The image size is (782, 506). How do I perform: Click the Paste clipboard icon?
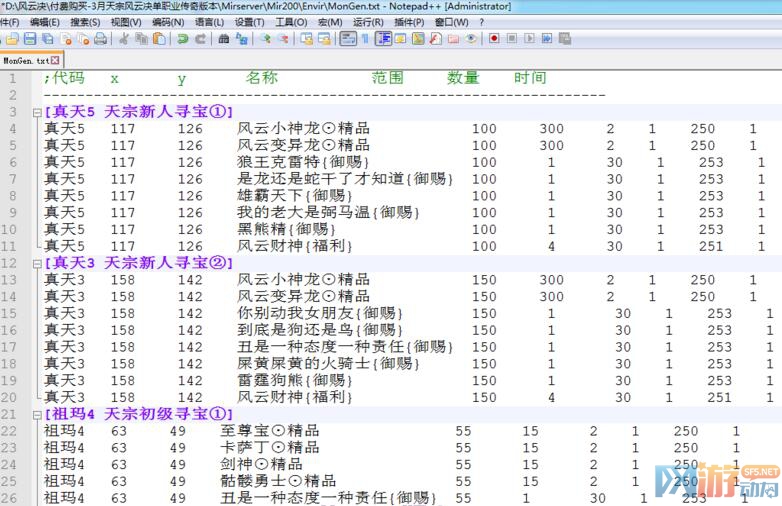[x=158, y=39]
